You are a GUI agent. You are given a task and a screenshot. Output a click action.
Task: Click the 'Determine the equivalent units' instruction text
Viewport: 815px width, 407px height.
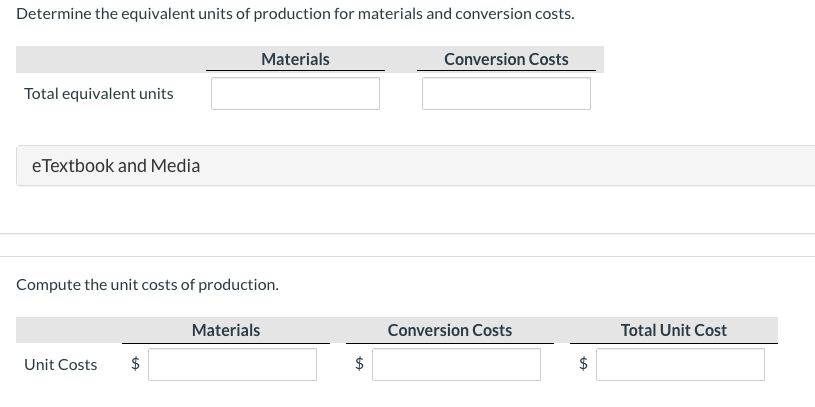tap(295, 14)
